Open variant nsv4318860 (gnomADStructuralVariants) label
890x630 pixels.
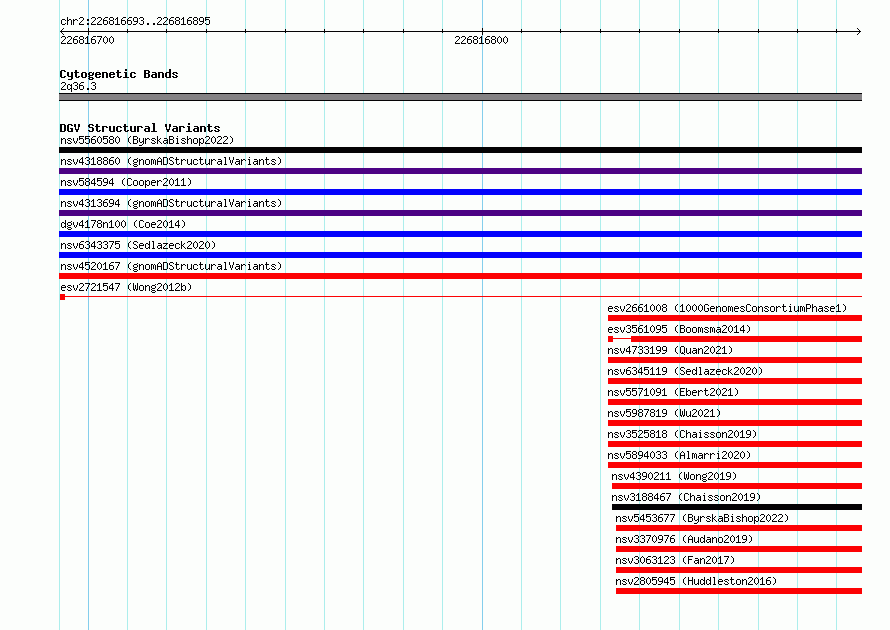coord(171,161)
